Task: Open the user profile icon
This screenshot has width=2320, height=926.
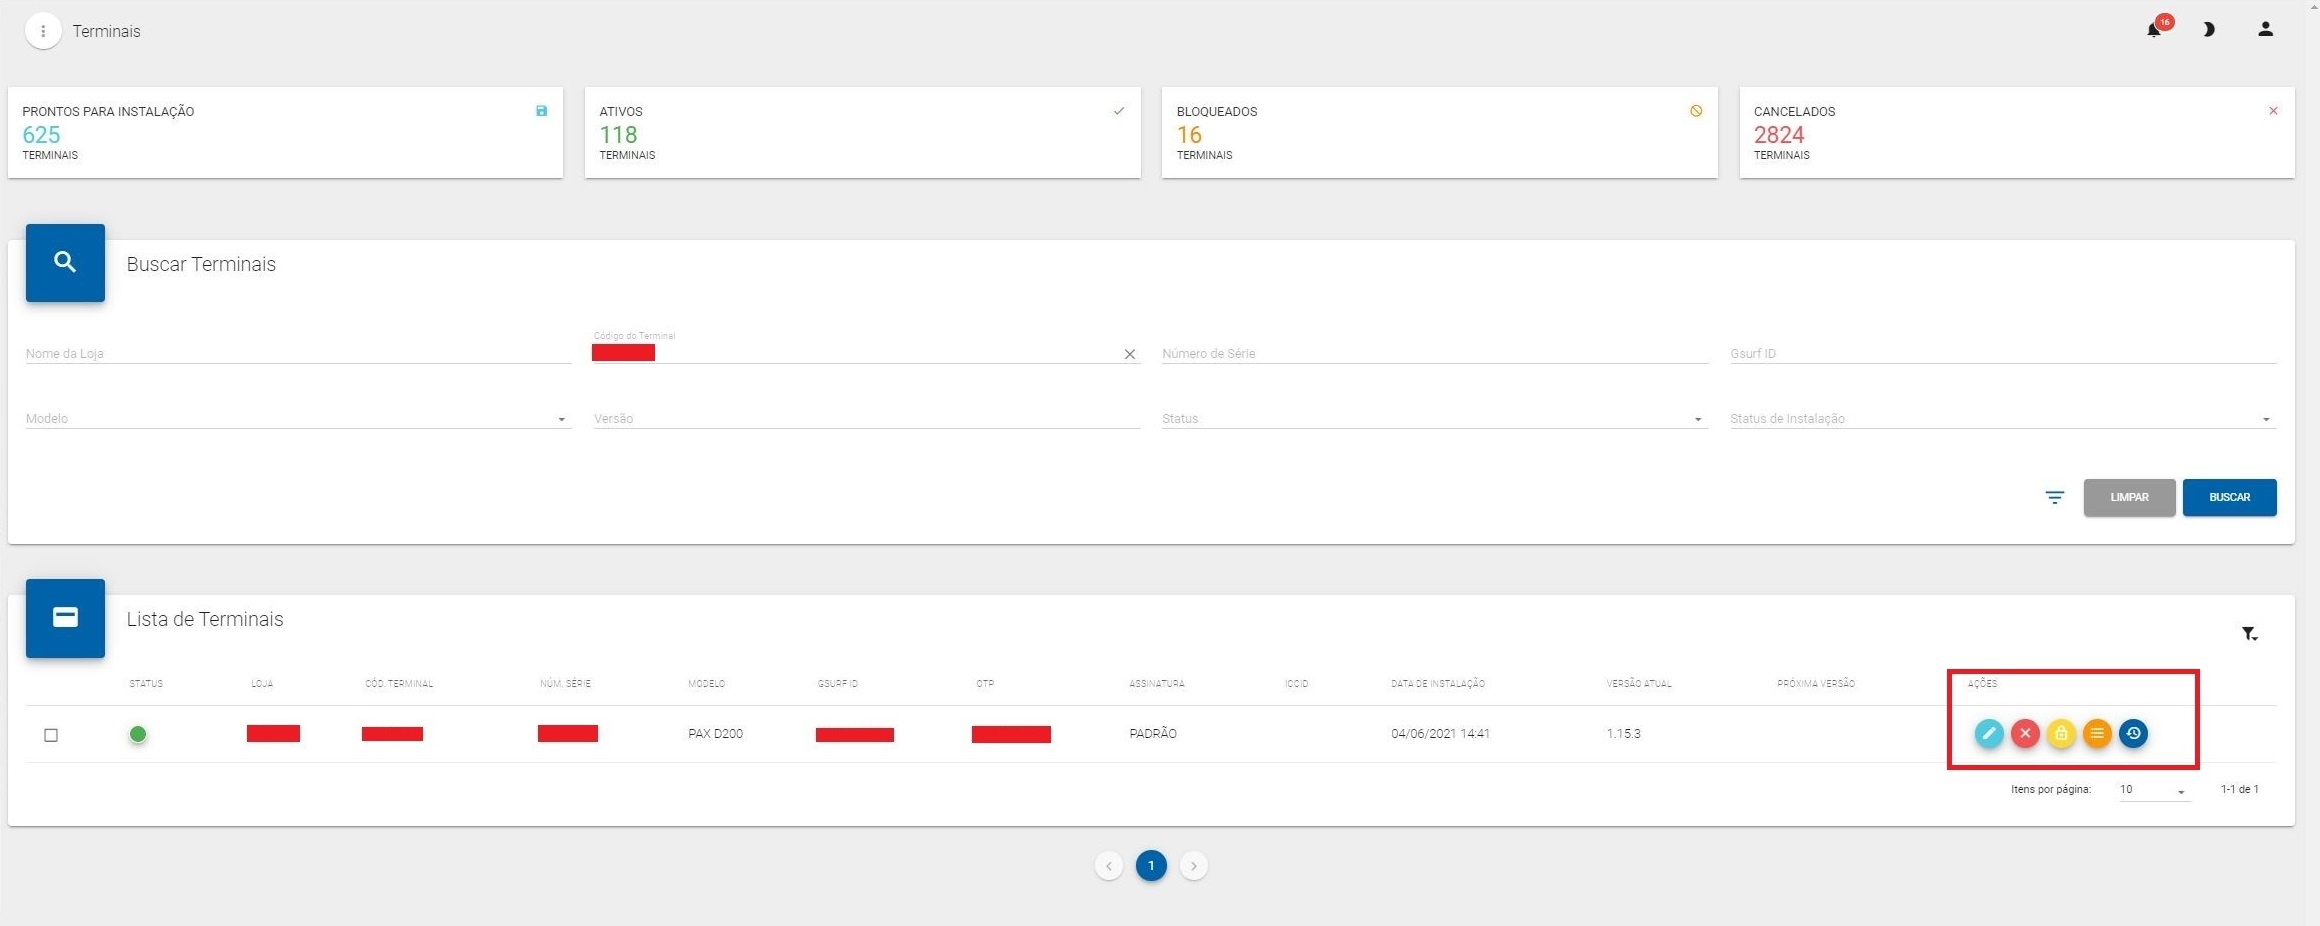Action: coord(2265,30)
